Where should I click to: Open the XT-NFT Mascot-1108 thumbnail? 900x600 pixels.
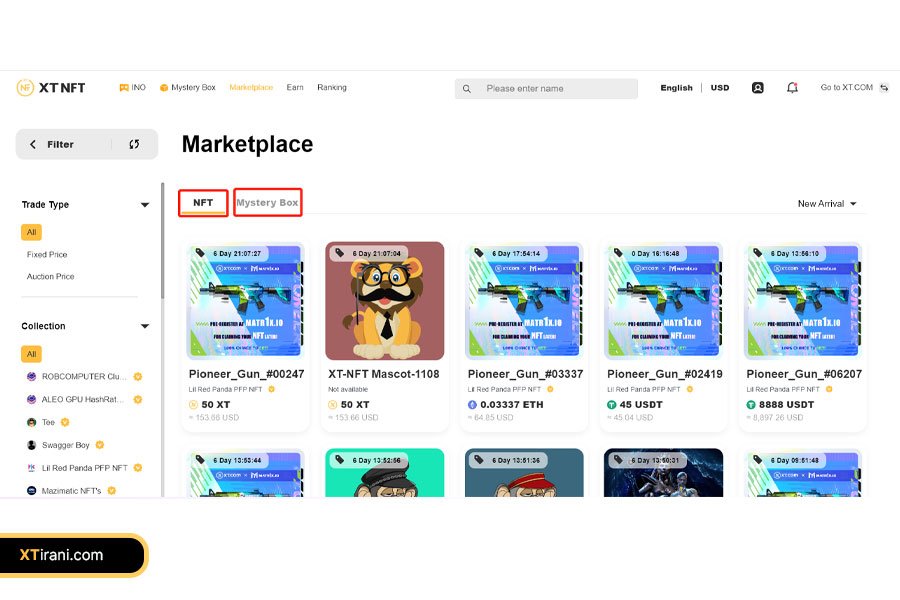pyautogui.click(x=385, y=301)
